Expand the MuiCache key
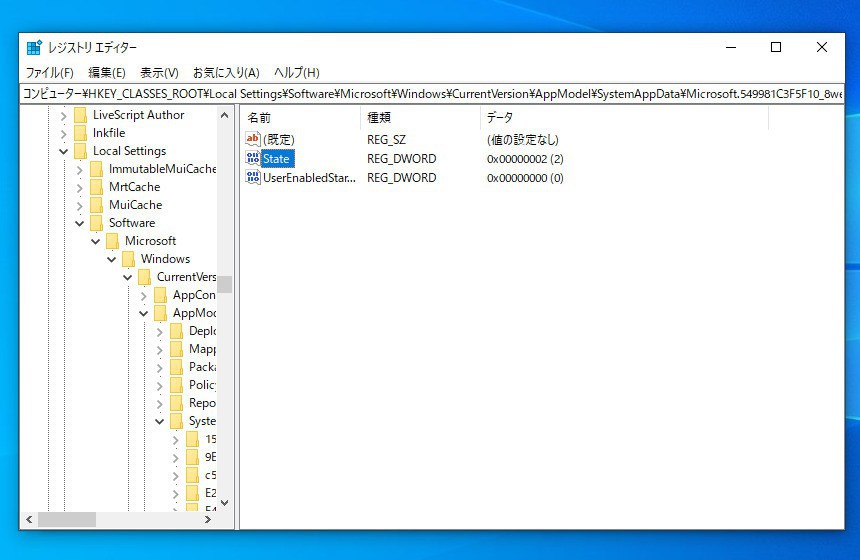This screenshot has width=860, height=560. pyautogui.click(x=80, y=206)
